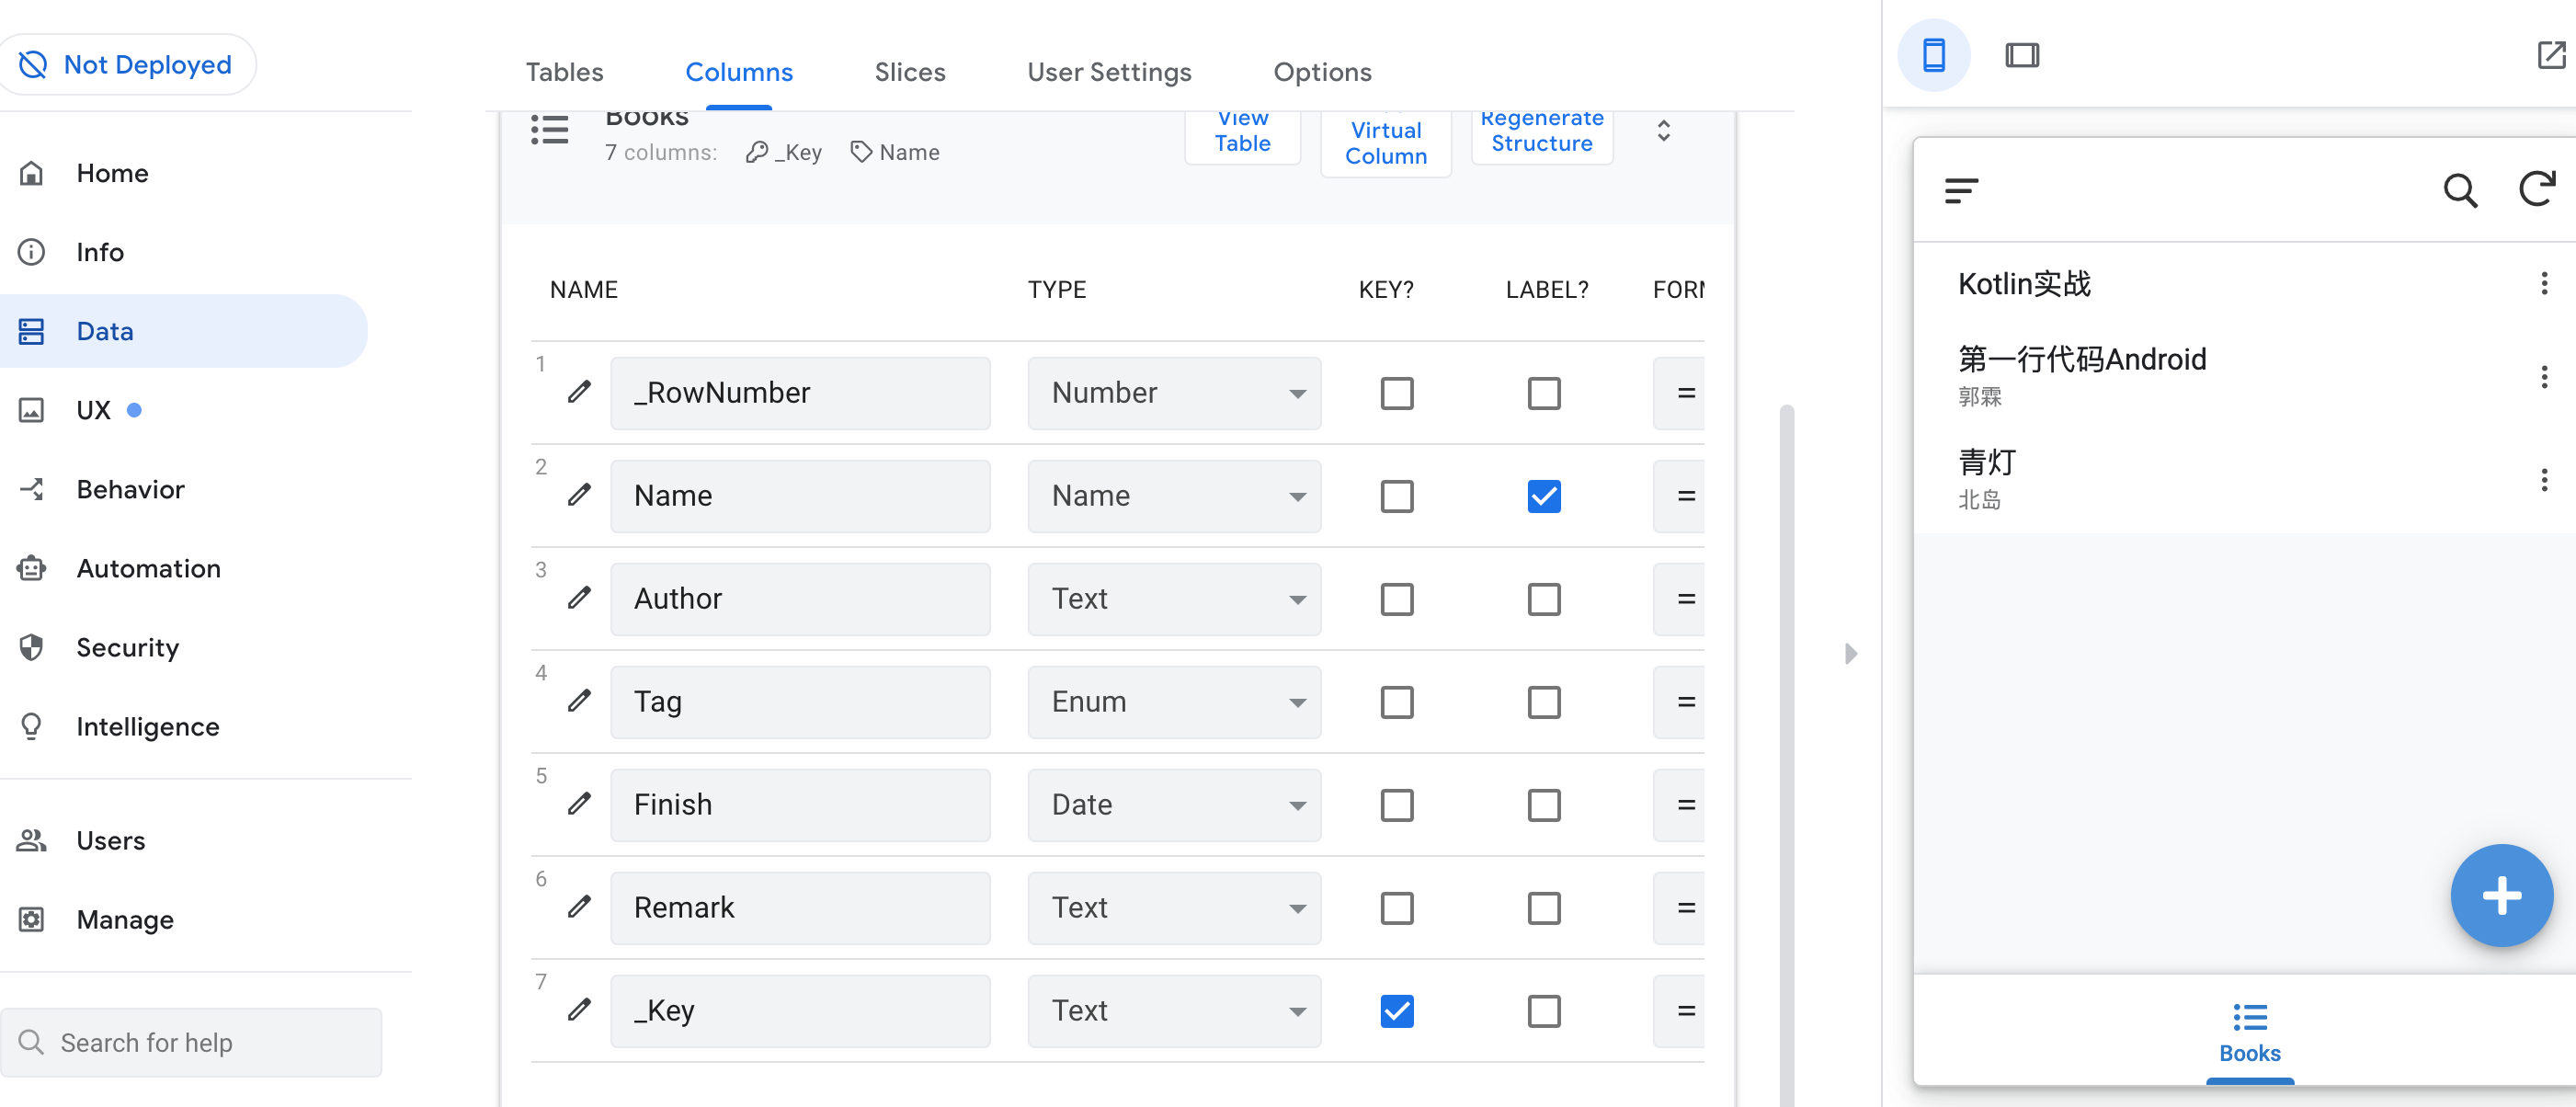Uncheck the LABEL checkbox for Name column
Viewport: 2576px width, 1107px height.
1543,496
